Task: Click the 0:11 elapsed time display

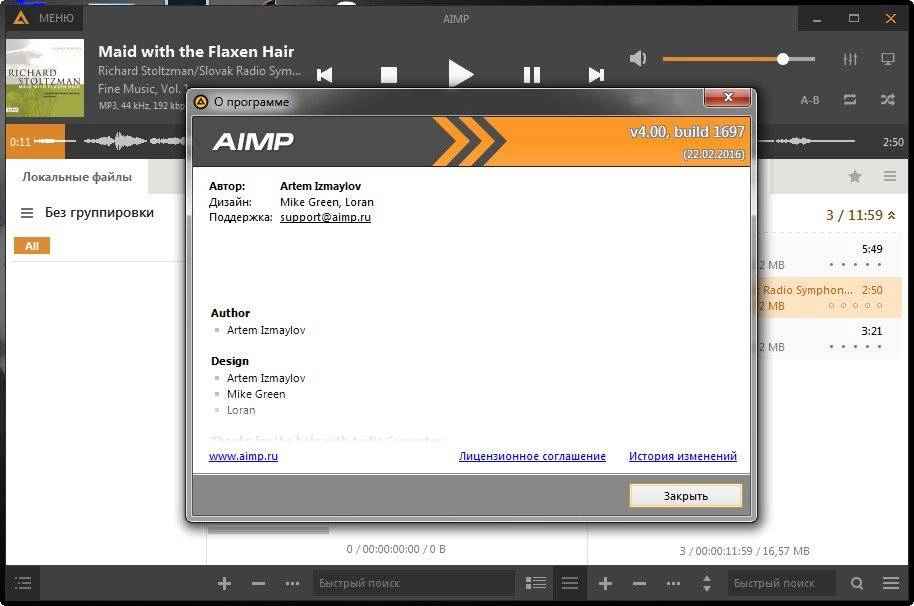Action: [x=20, y=142]
